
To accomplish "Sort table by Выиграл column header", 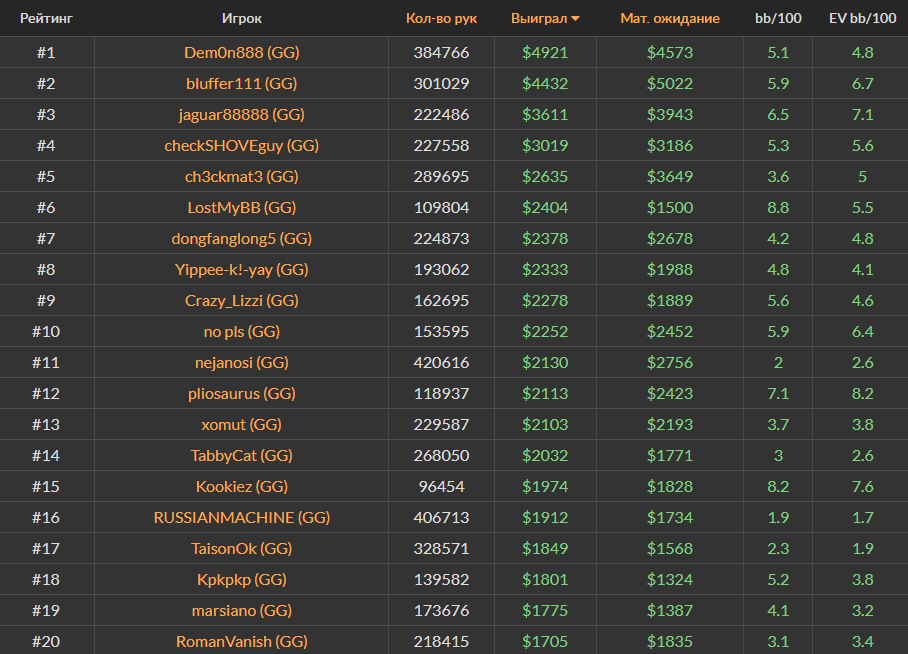I will tap(538, 19).
